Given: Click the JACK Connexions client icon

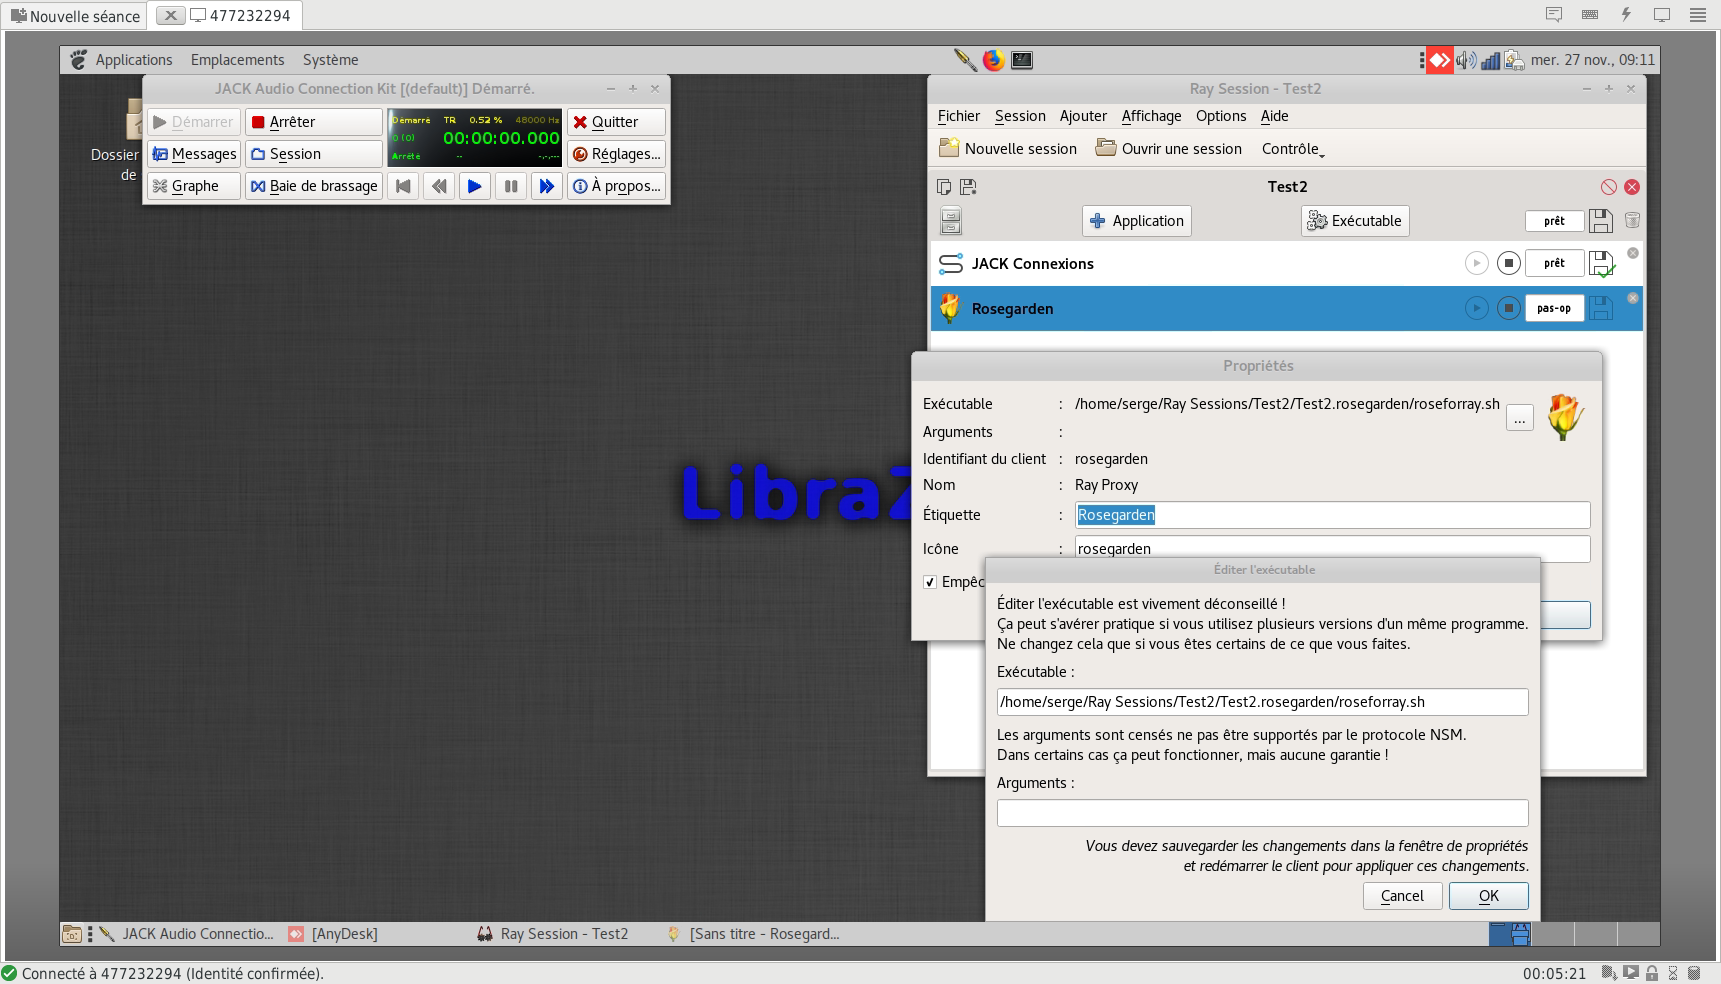Looking at the screenshot, I should 950,264.
